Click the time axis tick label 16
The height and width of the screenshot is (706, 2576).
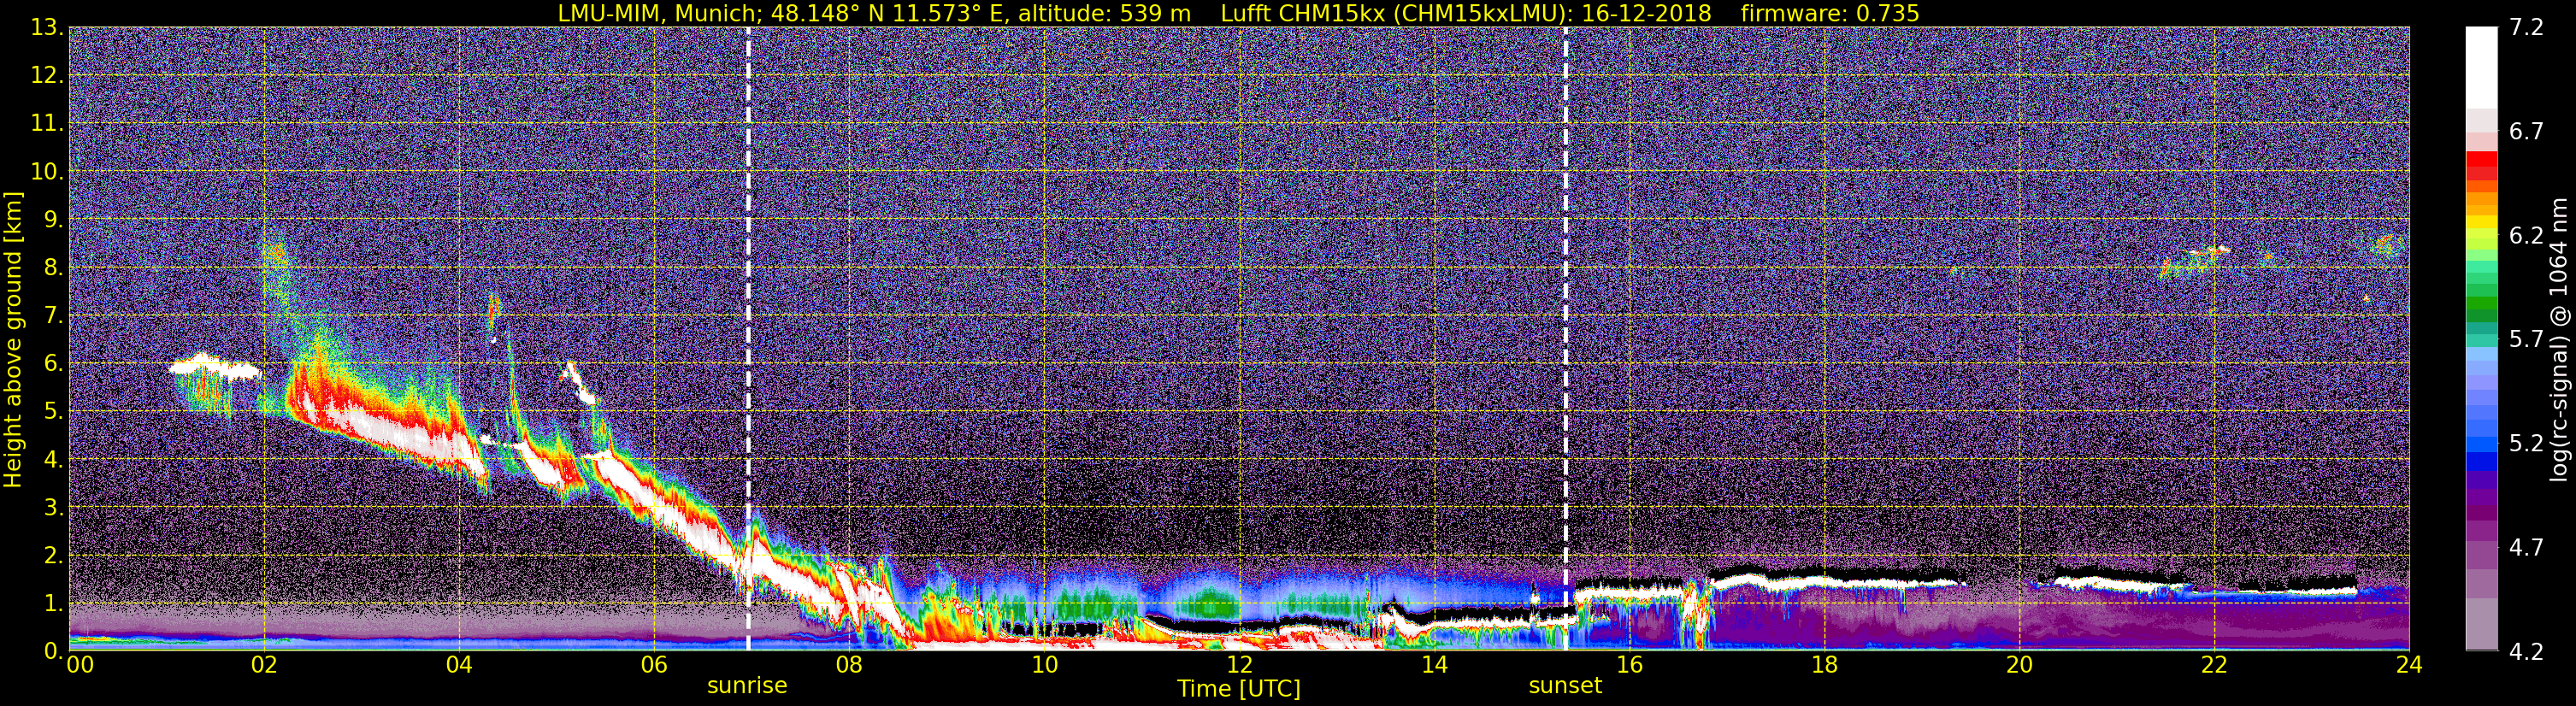tap(1629, 666)
